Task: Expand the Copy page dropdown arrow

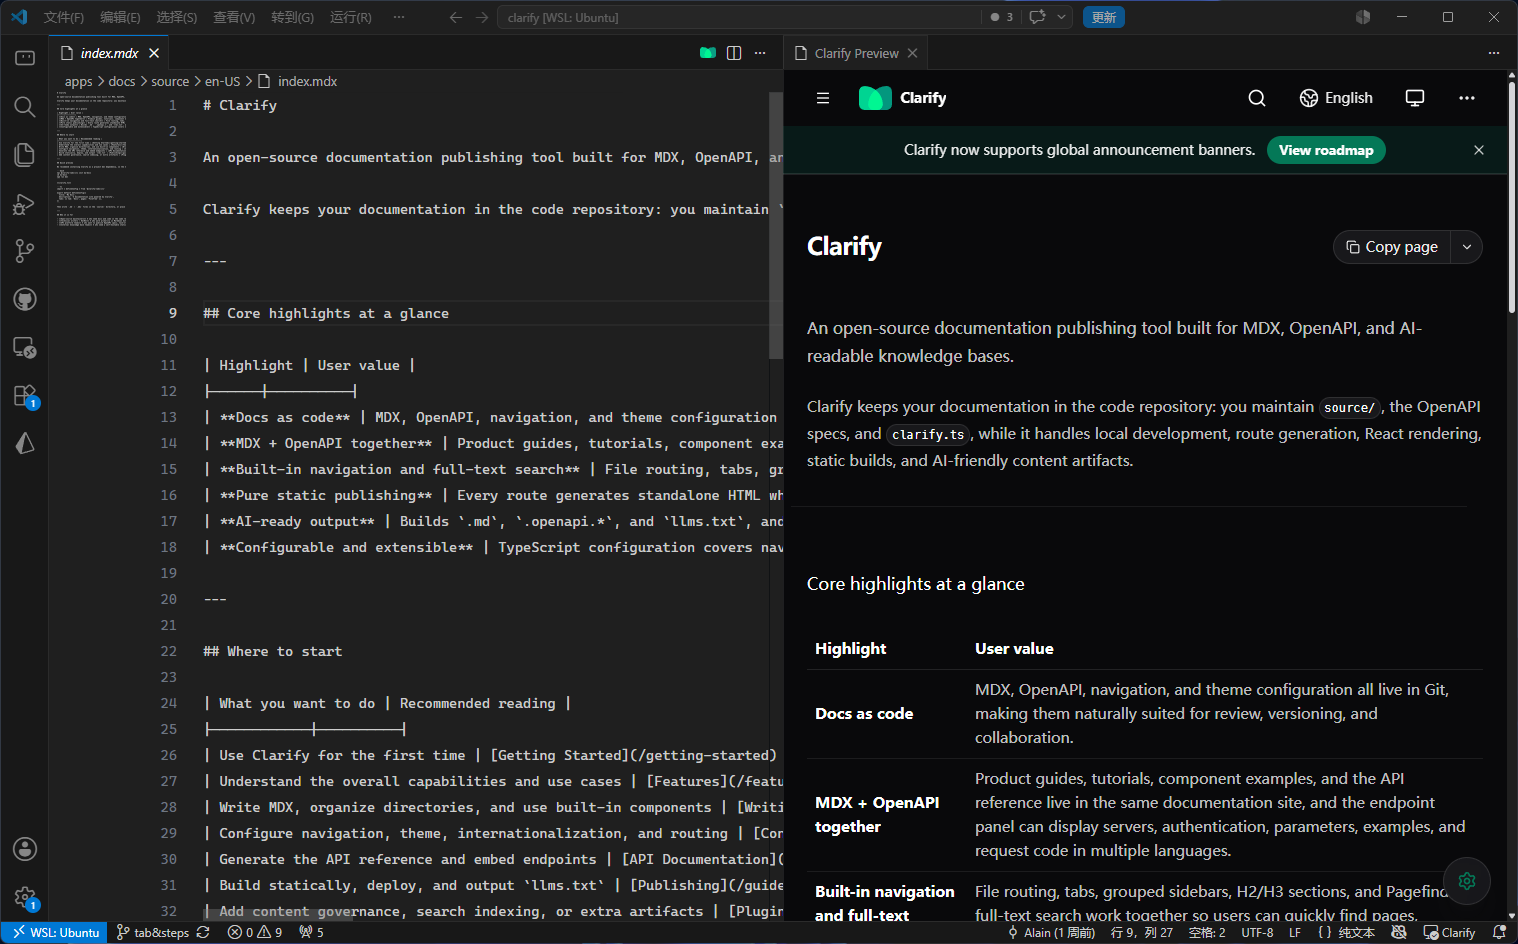Action: point(1467,247)
